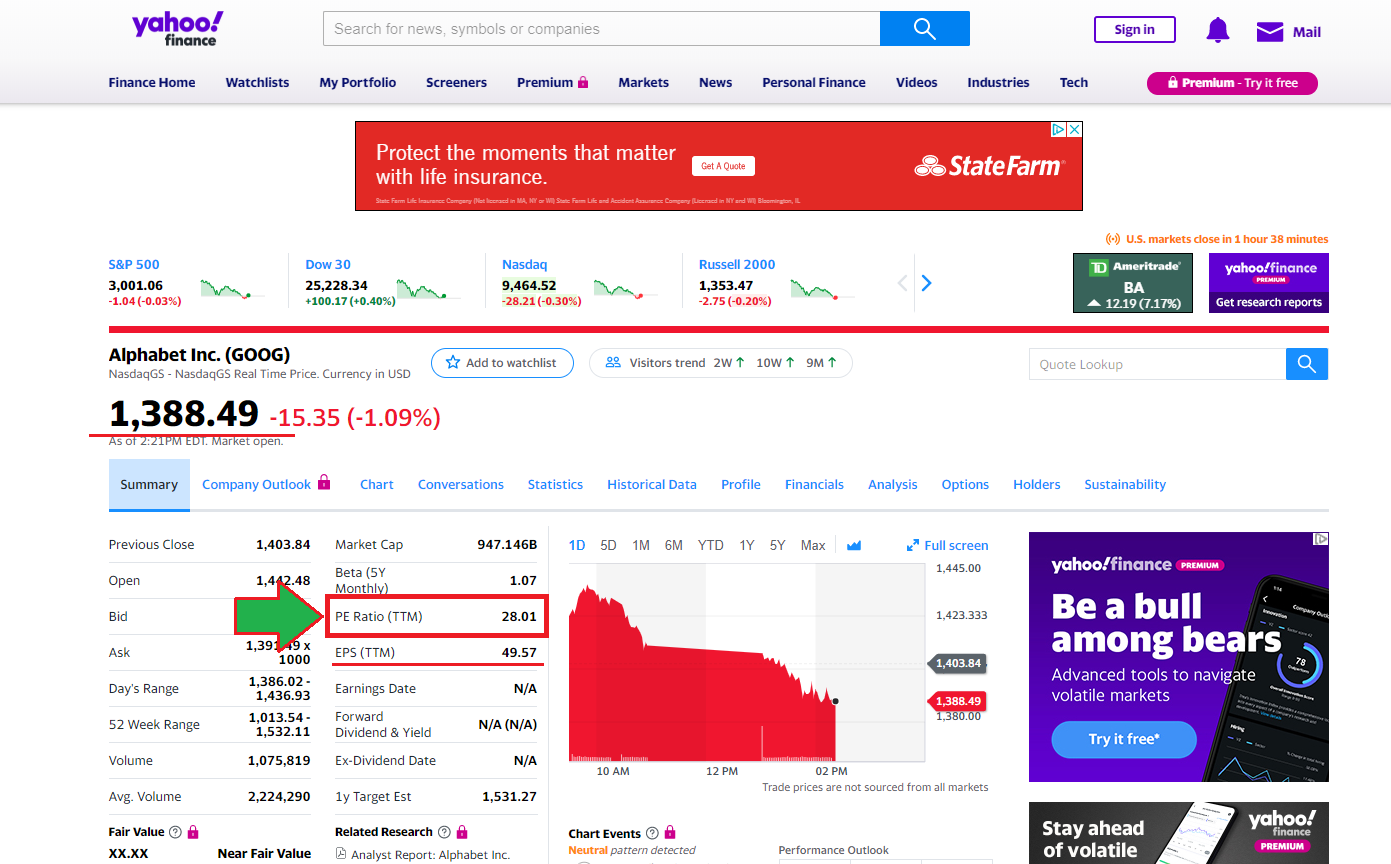Screen dimensions: 1391x864
Task: Click into the Quote Lookup field
Action: click(1157, 364)
